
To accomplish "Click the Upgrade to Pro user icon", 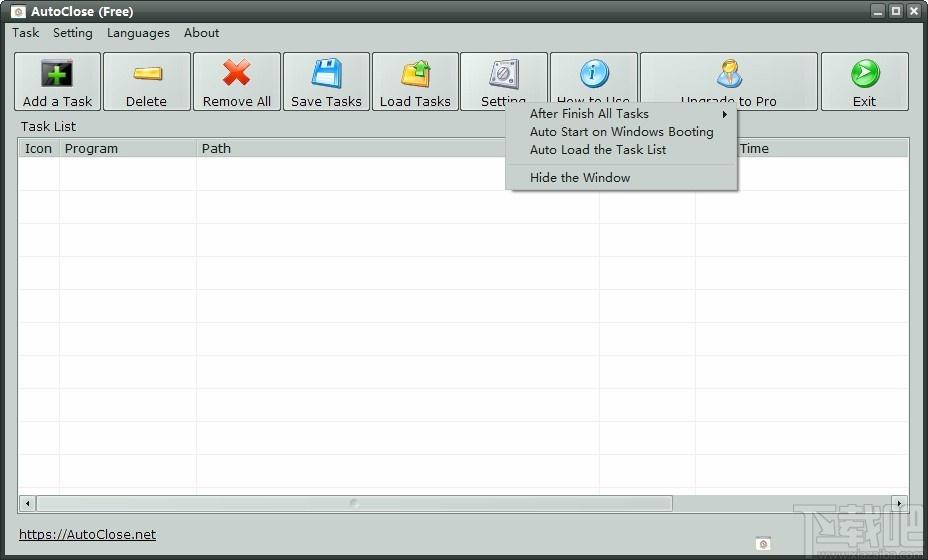I will tap(729, 73).
